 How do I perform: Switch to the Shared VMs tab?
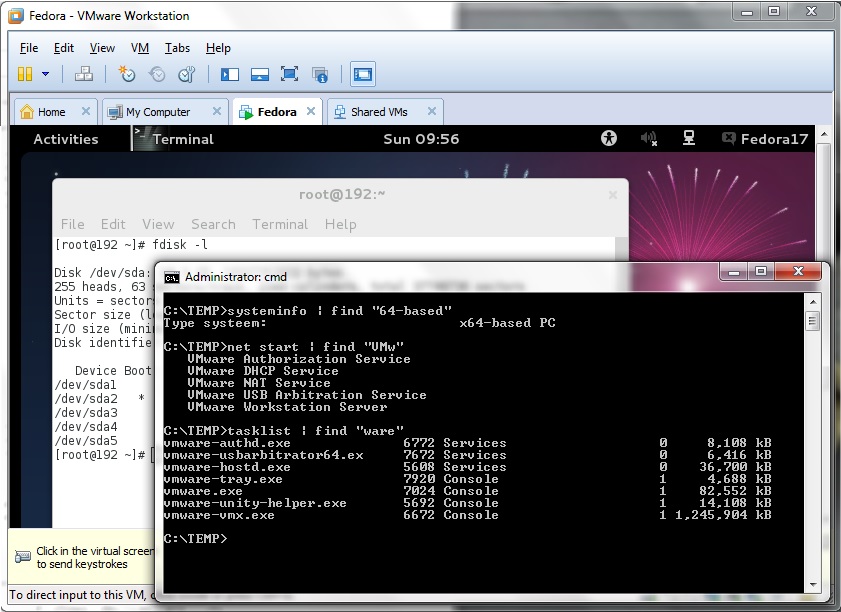[x=378, y=112]
